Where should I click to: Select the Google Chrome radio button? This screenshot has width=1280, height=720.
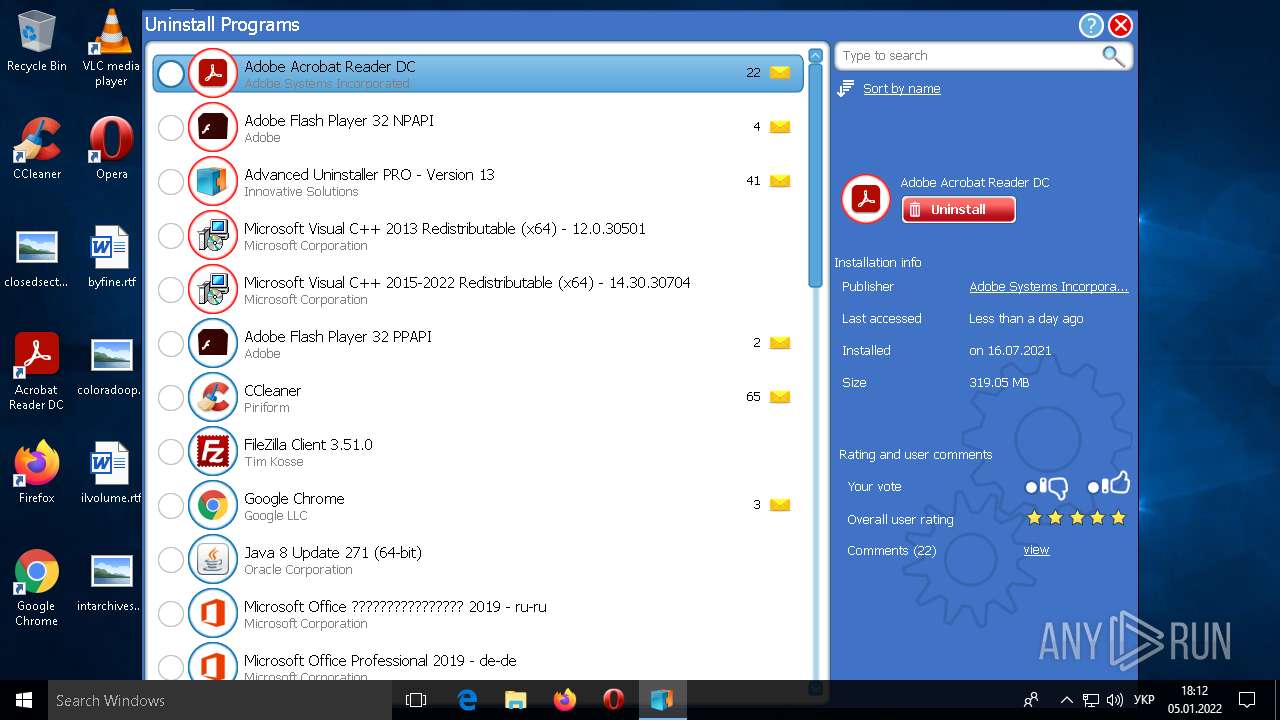171,505
